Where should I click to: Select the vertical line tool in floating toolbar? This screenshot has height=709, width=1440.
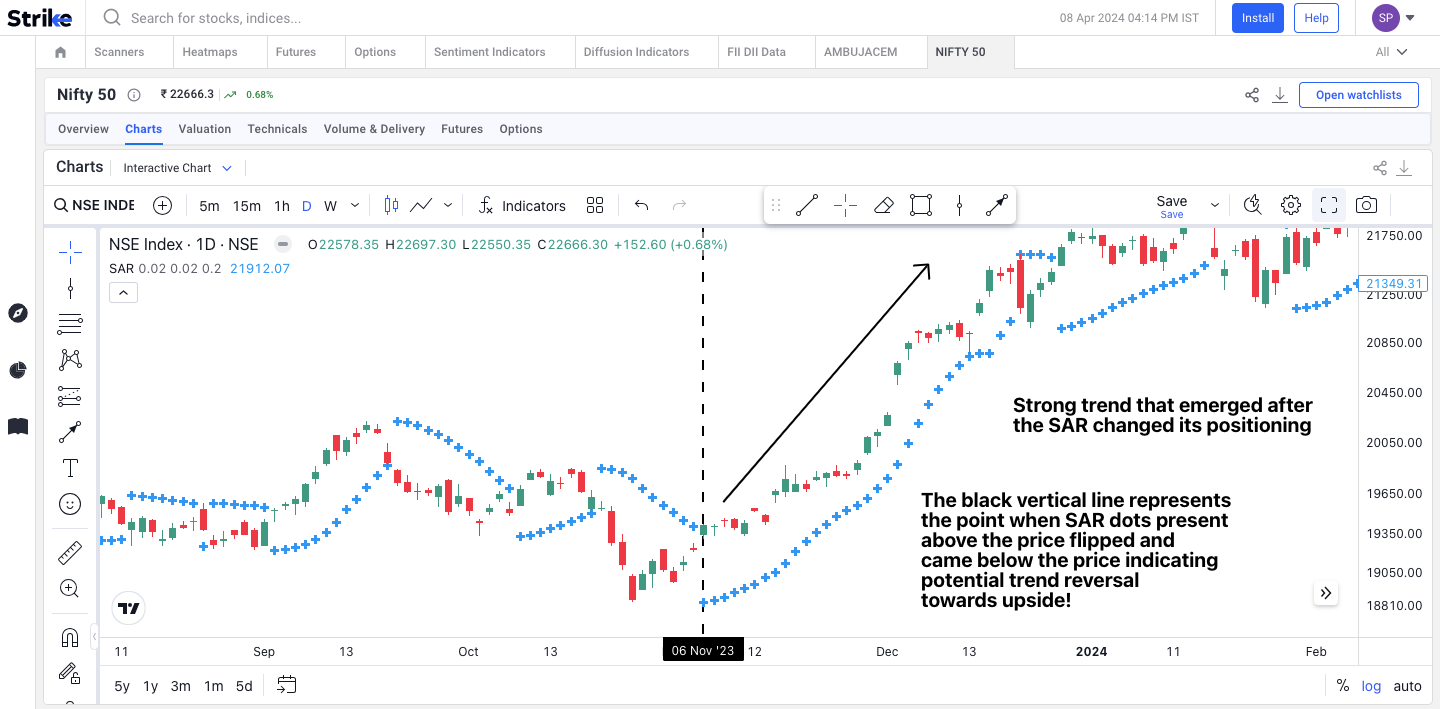959,205
